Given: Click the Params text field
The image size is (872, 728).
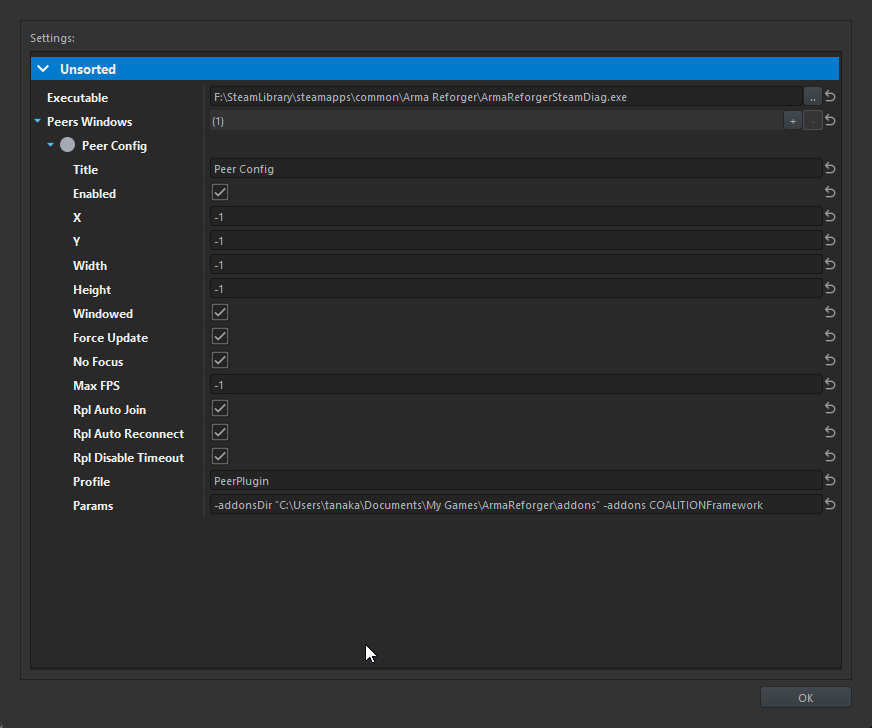Looking at the screenshot, I should point(515,505).
